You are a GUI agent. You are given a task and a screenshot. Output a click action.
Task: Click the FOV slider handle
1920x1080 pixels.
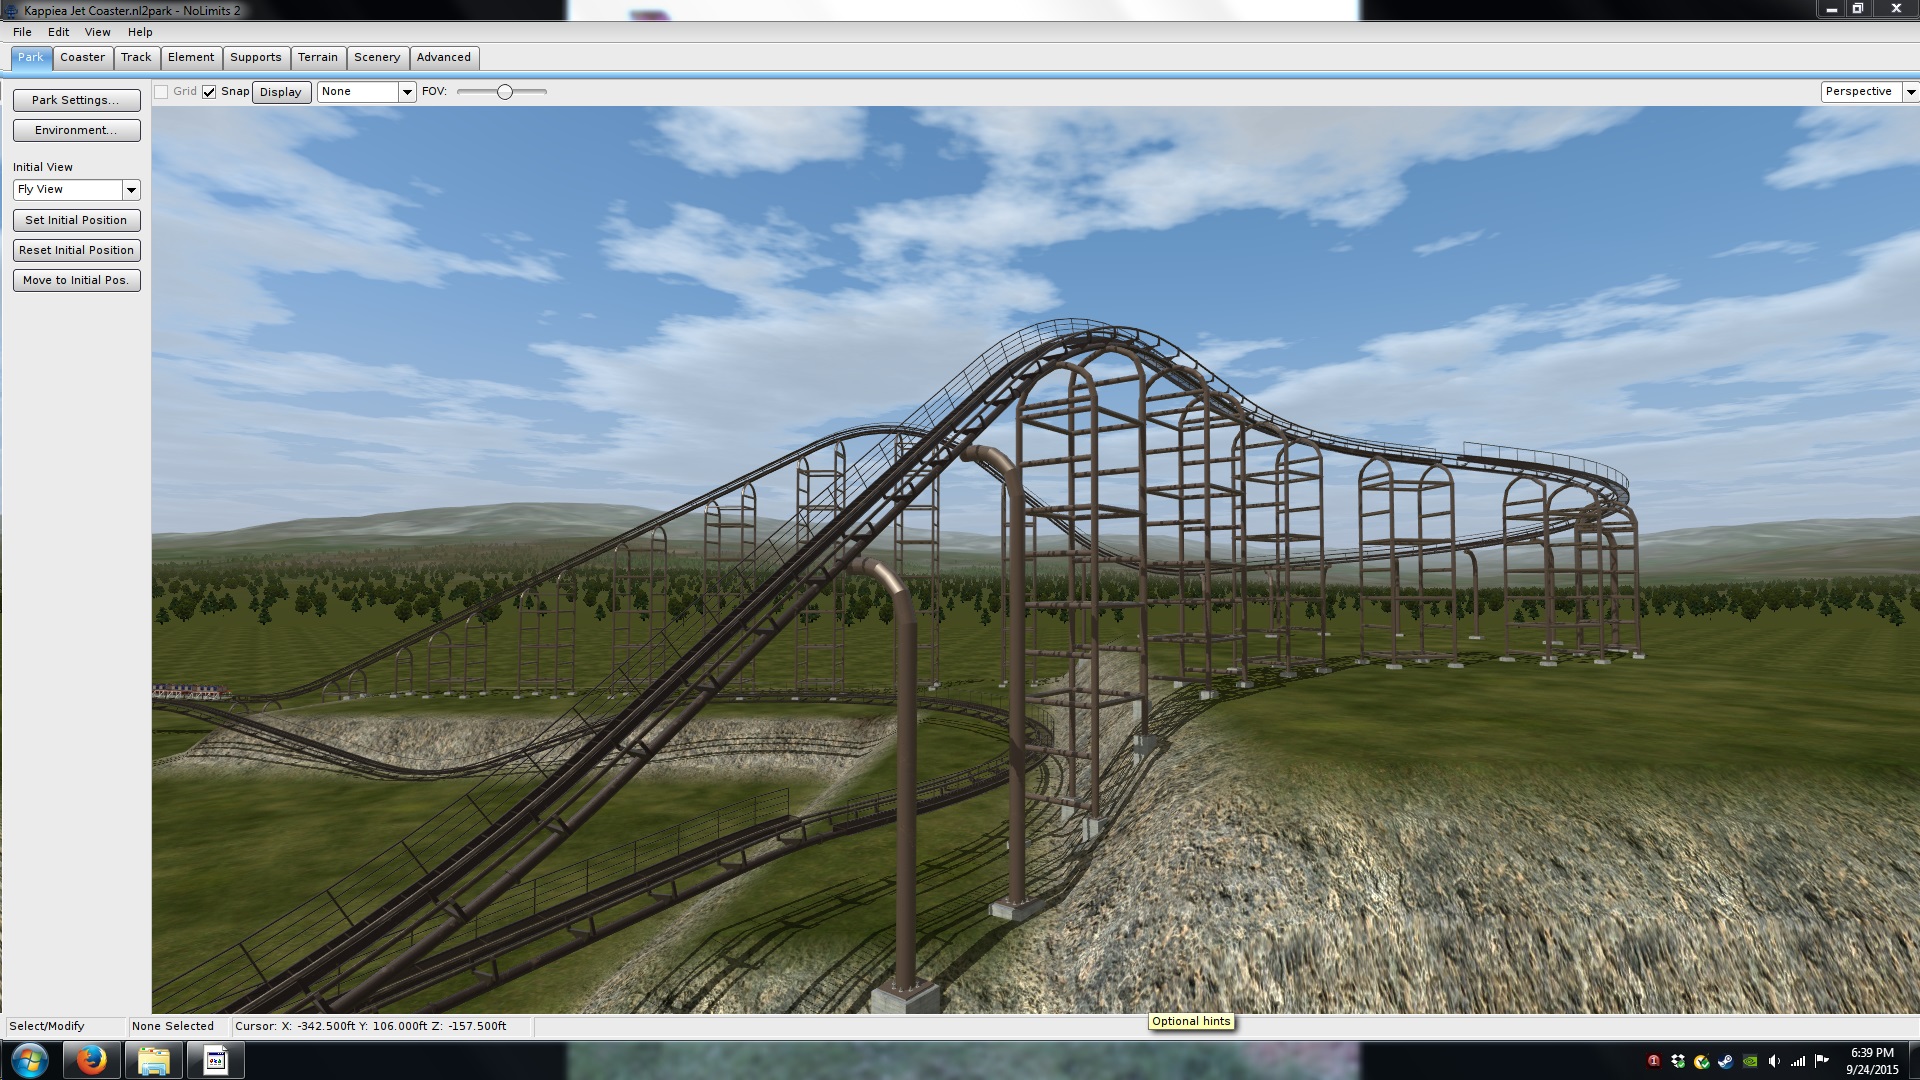pyautogui.click(x=505, y=92)
